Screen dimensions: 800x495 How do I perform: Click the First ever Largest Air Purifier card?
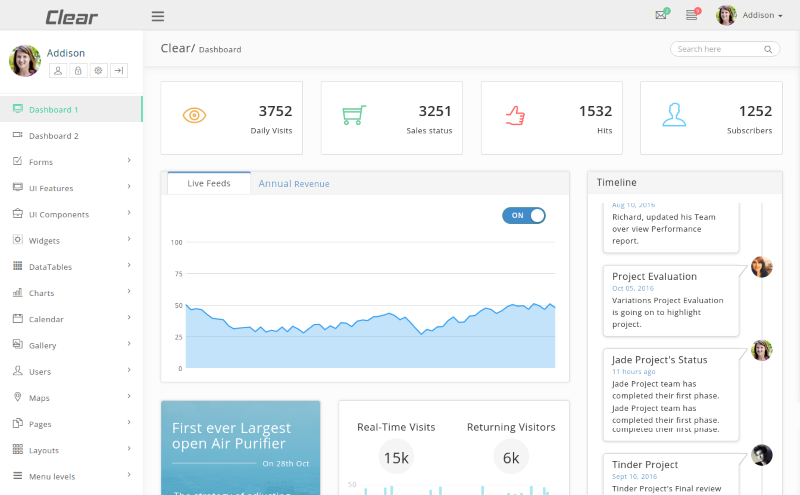241,448
